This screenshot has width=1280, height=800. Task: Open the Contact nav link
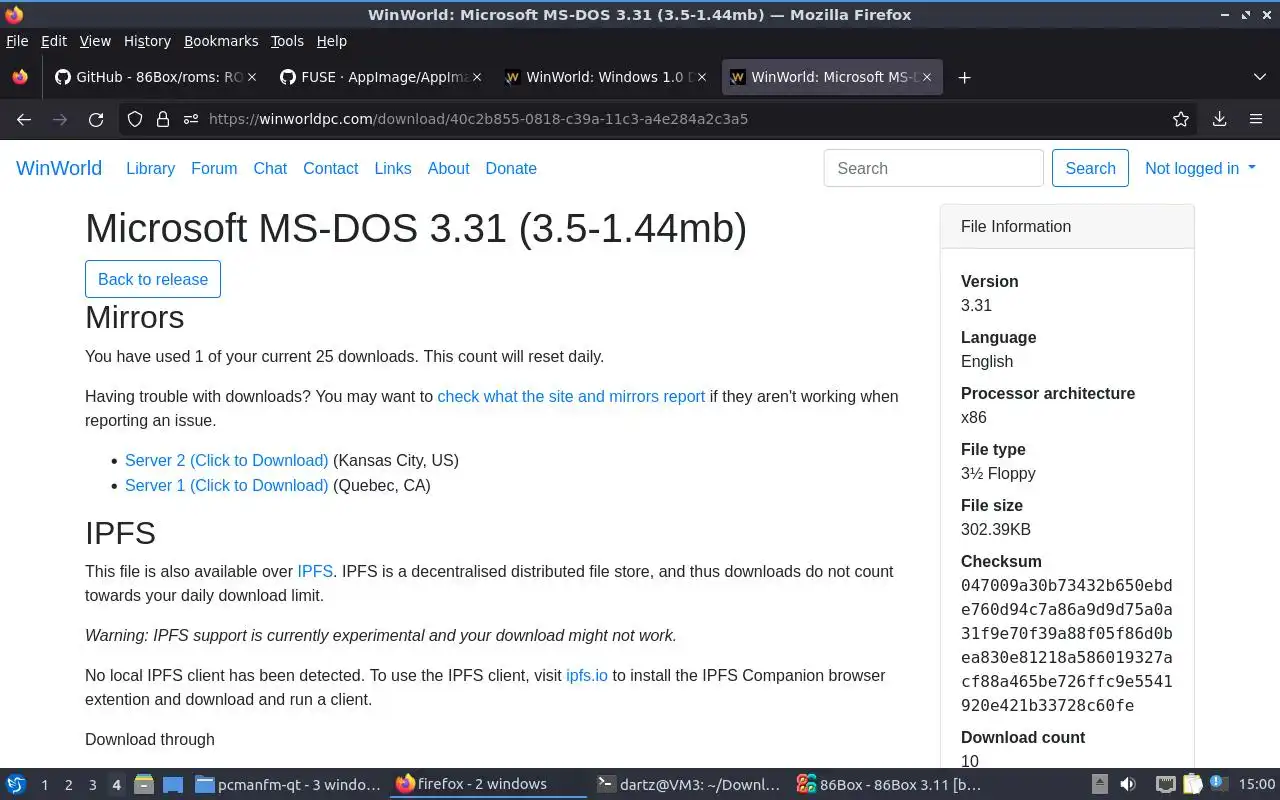pyautogui.click(x=331, y=168)
